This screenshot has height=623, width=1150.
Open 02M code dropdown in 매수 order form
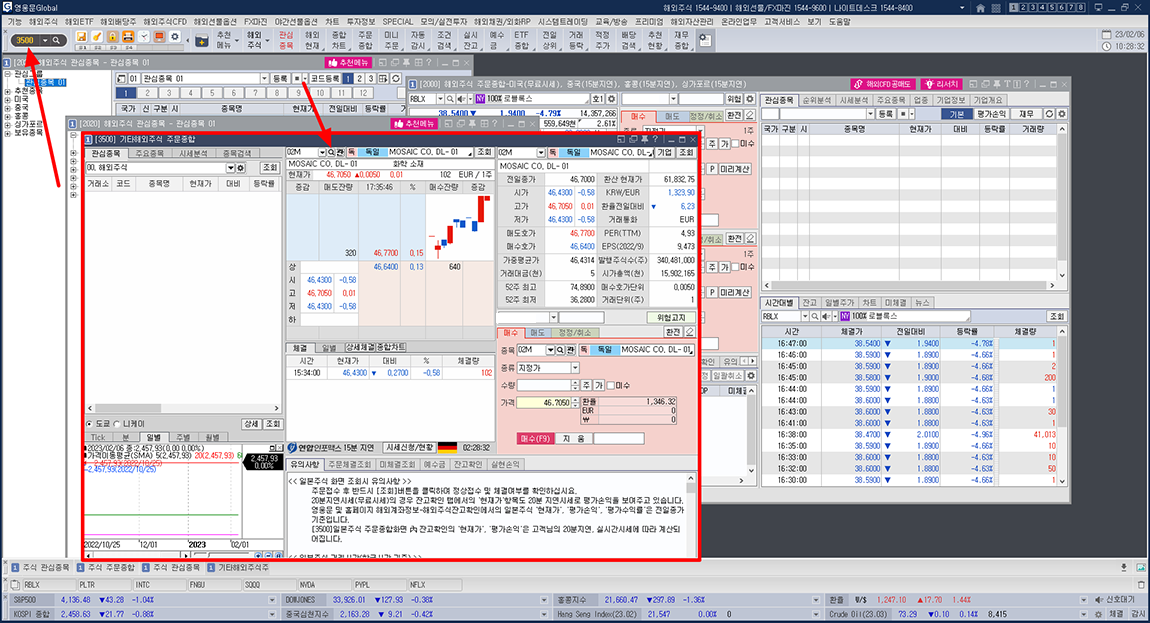(x=550, y=350)
